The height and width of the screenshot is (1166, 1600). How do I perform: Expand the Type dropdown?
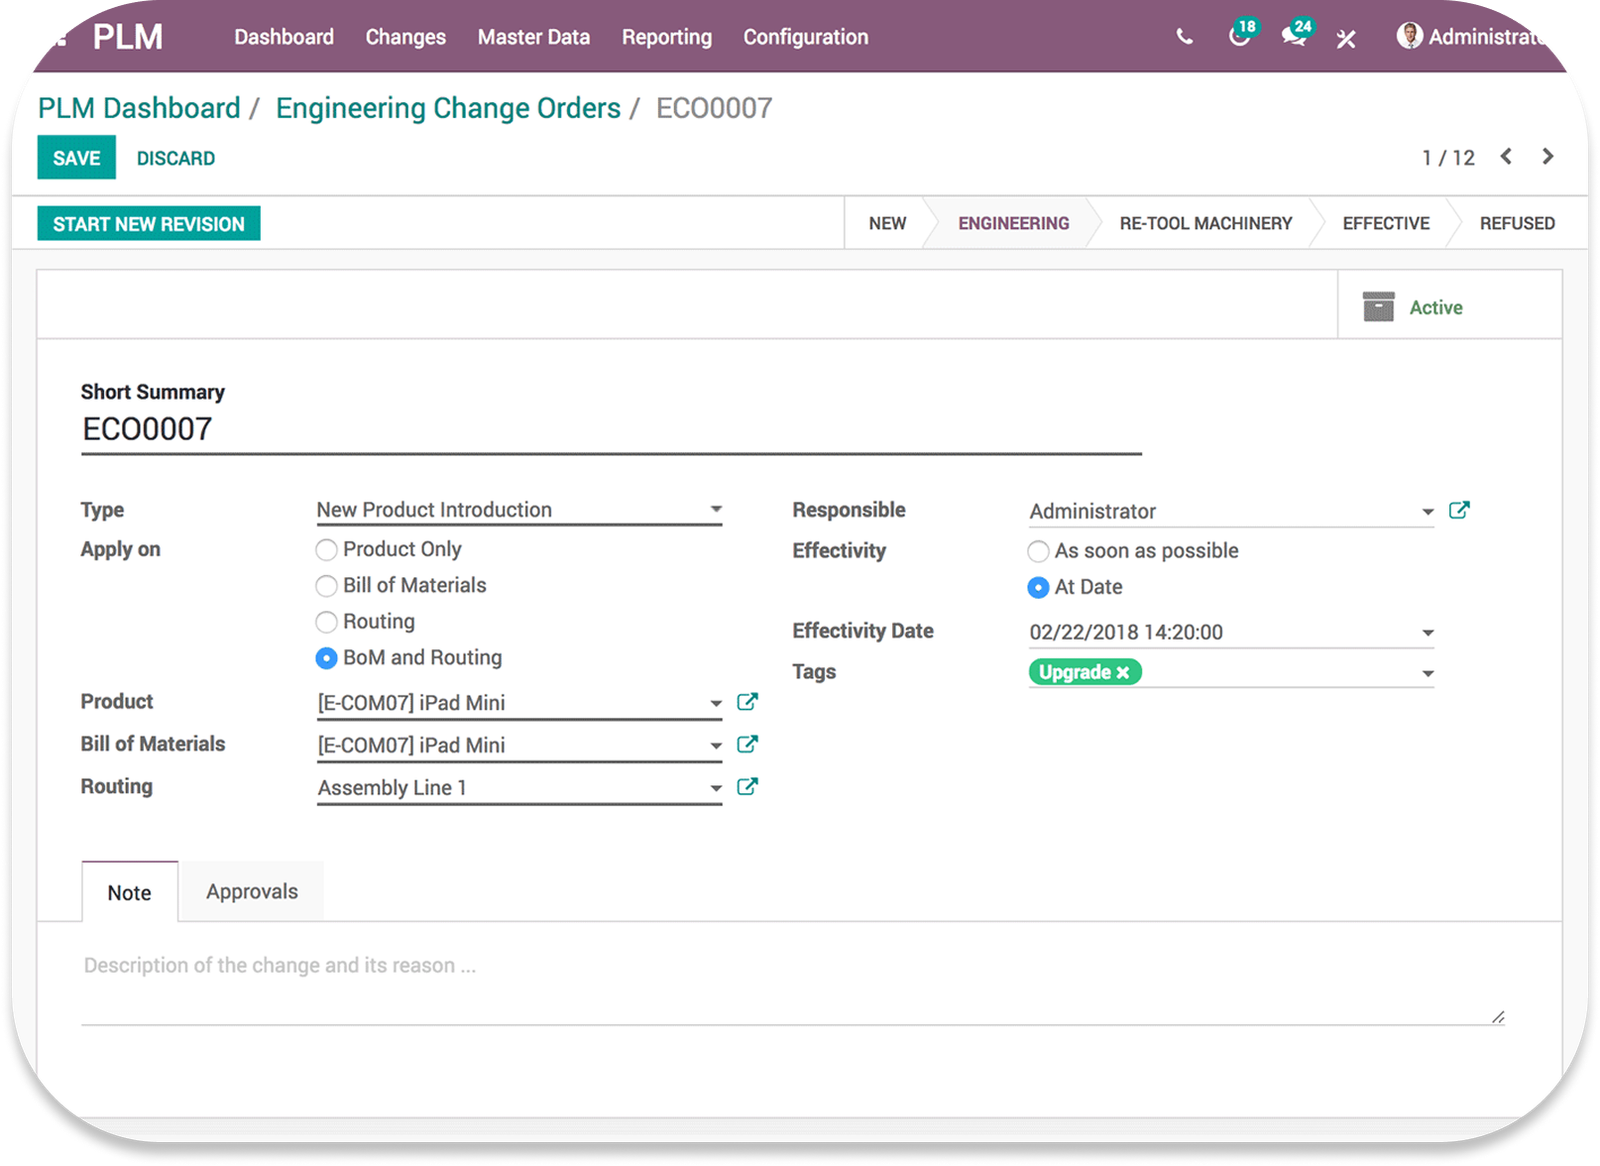tap(716, 509)
